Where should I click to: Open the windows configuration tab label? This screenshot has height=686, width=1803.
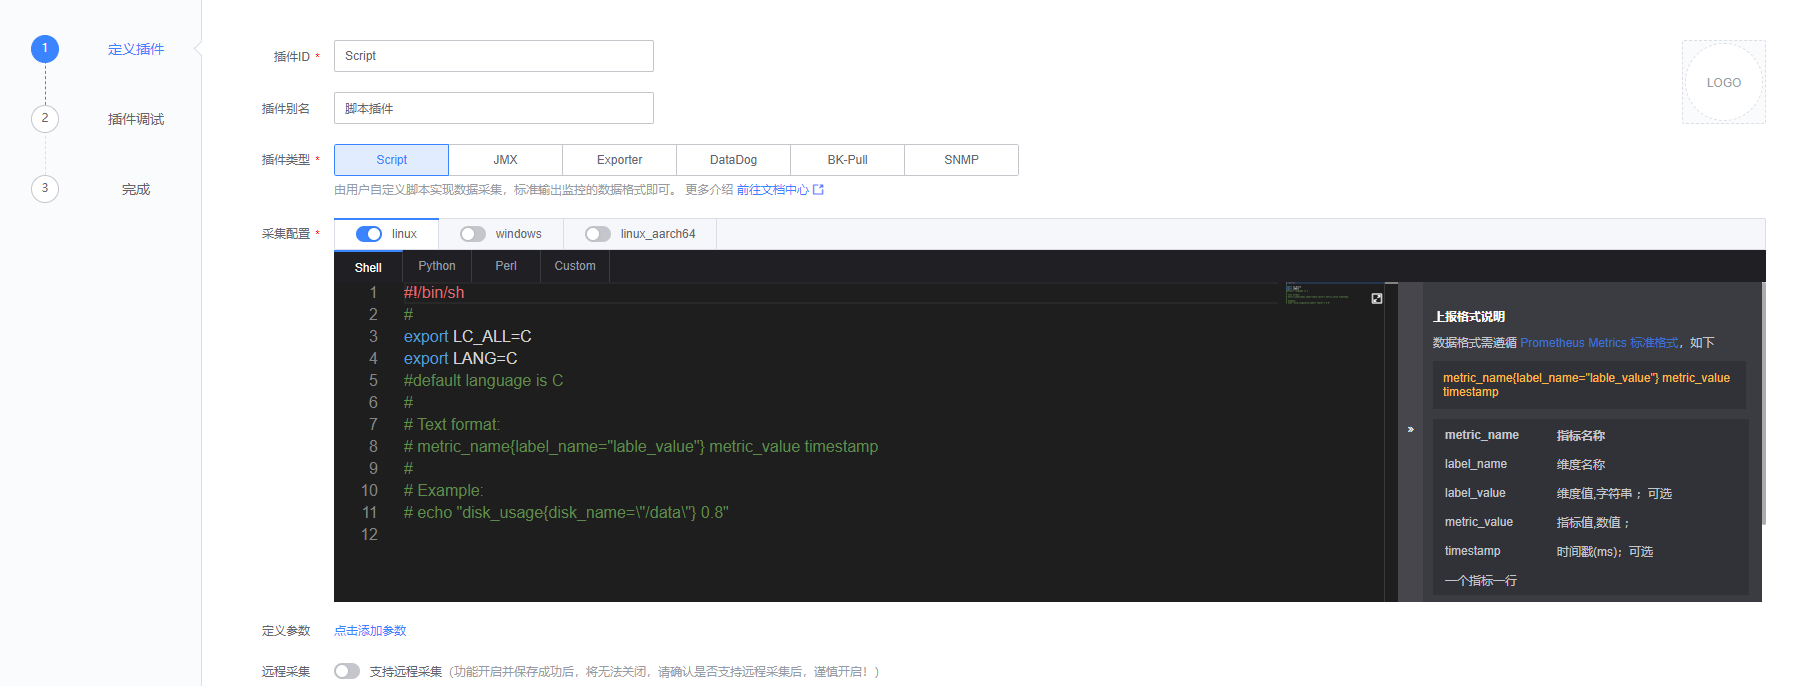pos(518,234)
